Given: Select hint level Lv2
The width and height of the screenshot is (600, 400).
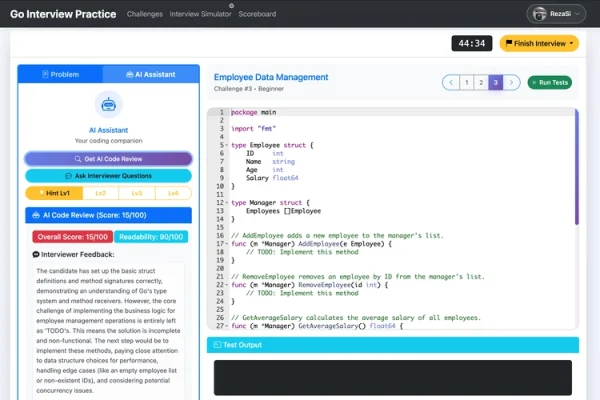Looking at the screenshot, I should [x=101, y=193].
